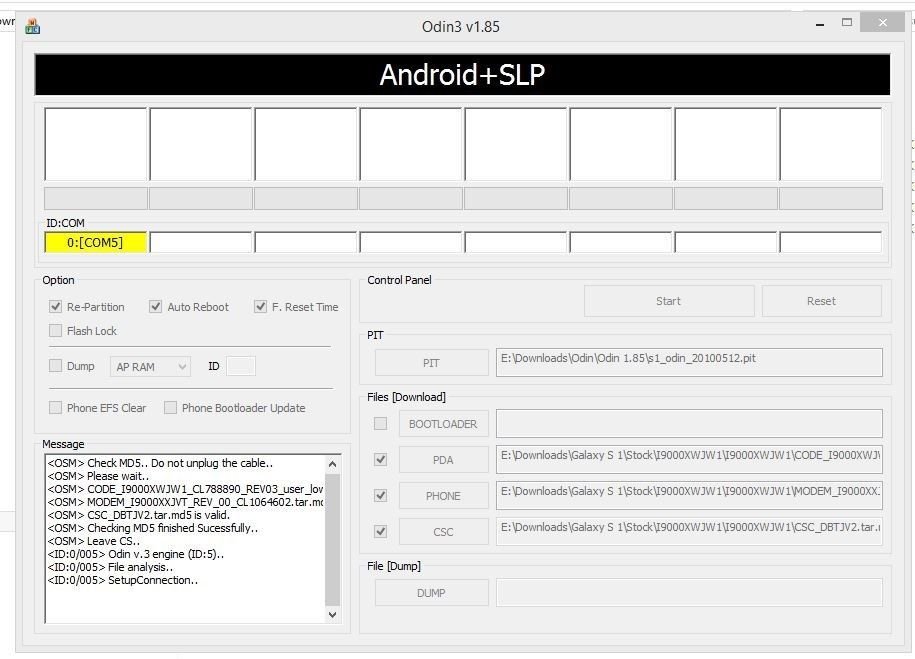The width and height of the screenshot is (915, 659).
Task: Click the "File [Dump]" group label
Action: (394, 566)
